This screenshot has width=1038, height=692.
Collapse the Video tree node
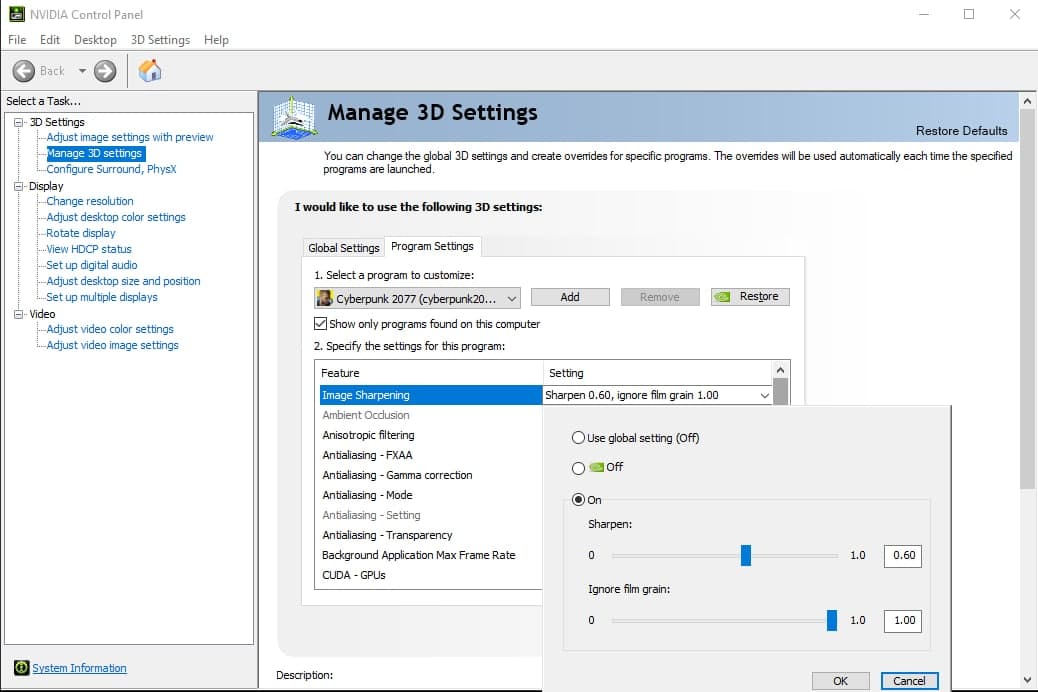click(19, 314)
